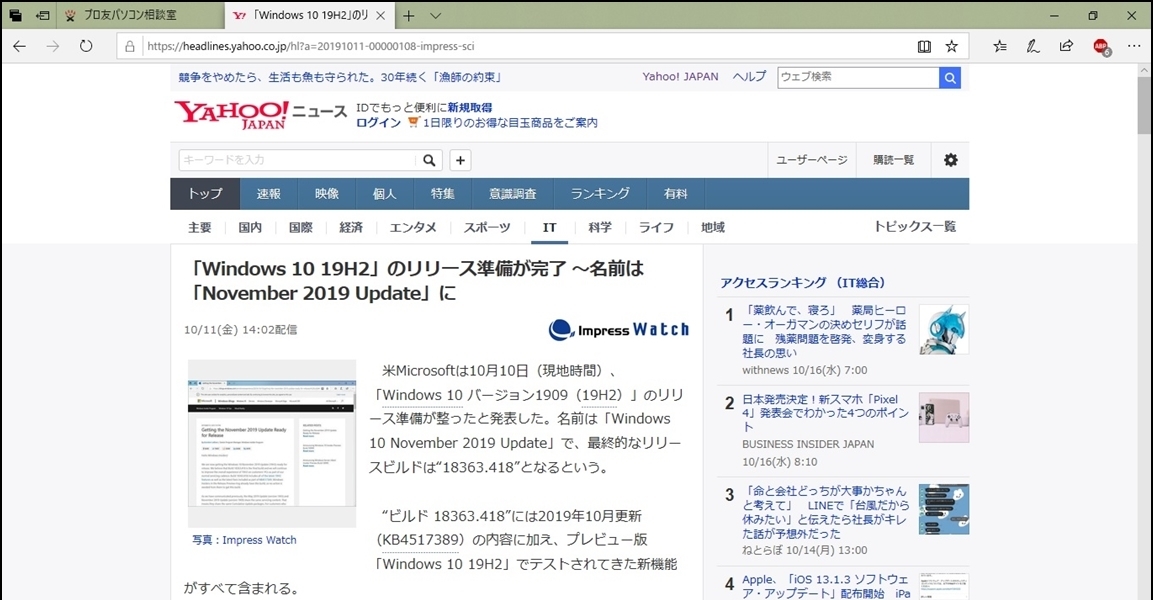Open the ABP extension icon
1153x600 pixels.
coord(1102,47)
